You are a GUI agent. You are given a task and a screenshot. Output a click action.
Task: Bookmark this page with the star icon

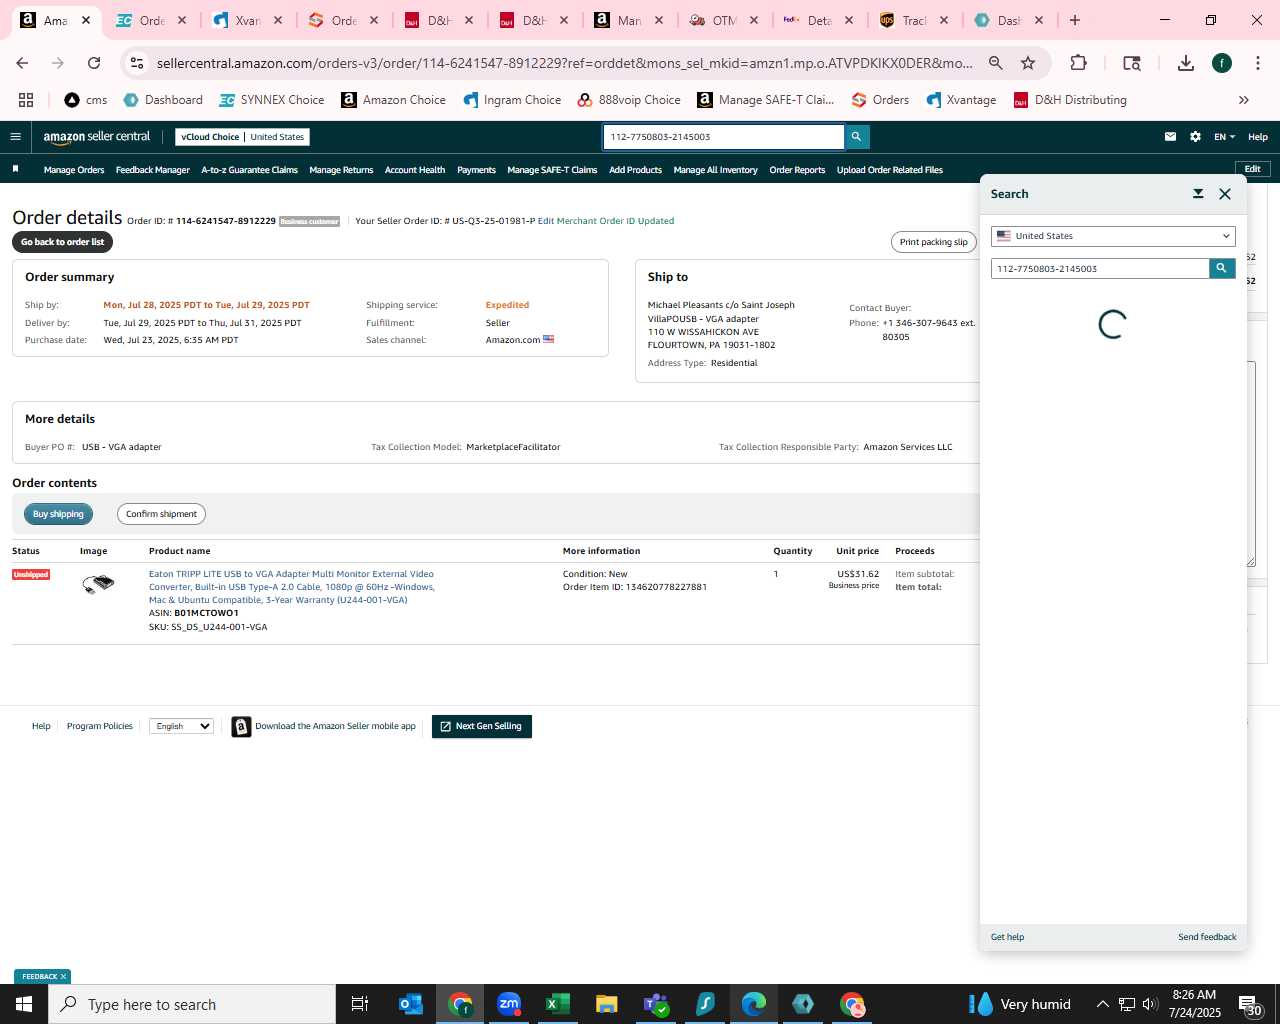(x=1028, y=63)
